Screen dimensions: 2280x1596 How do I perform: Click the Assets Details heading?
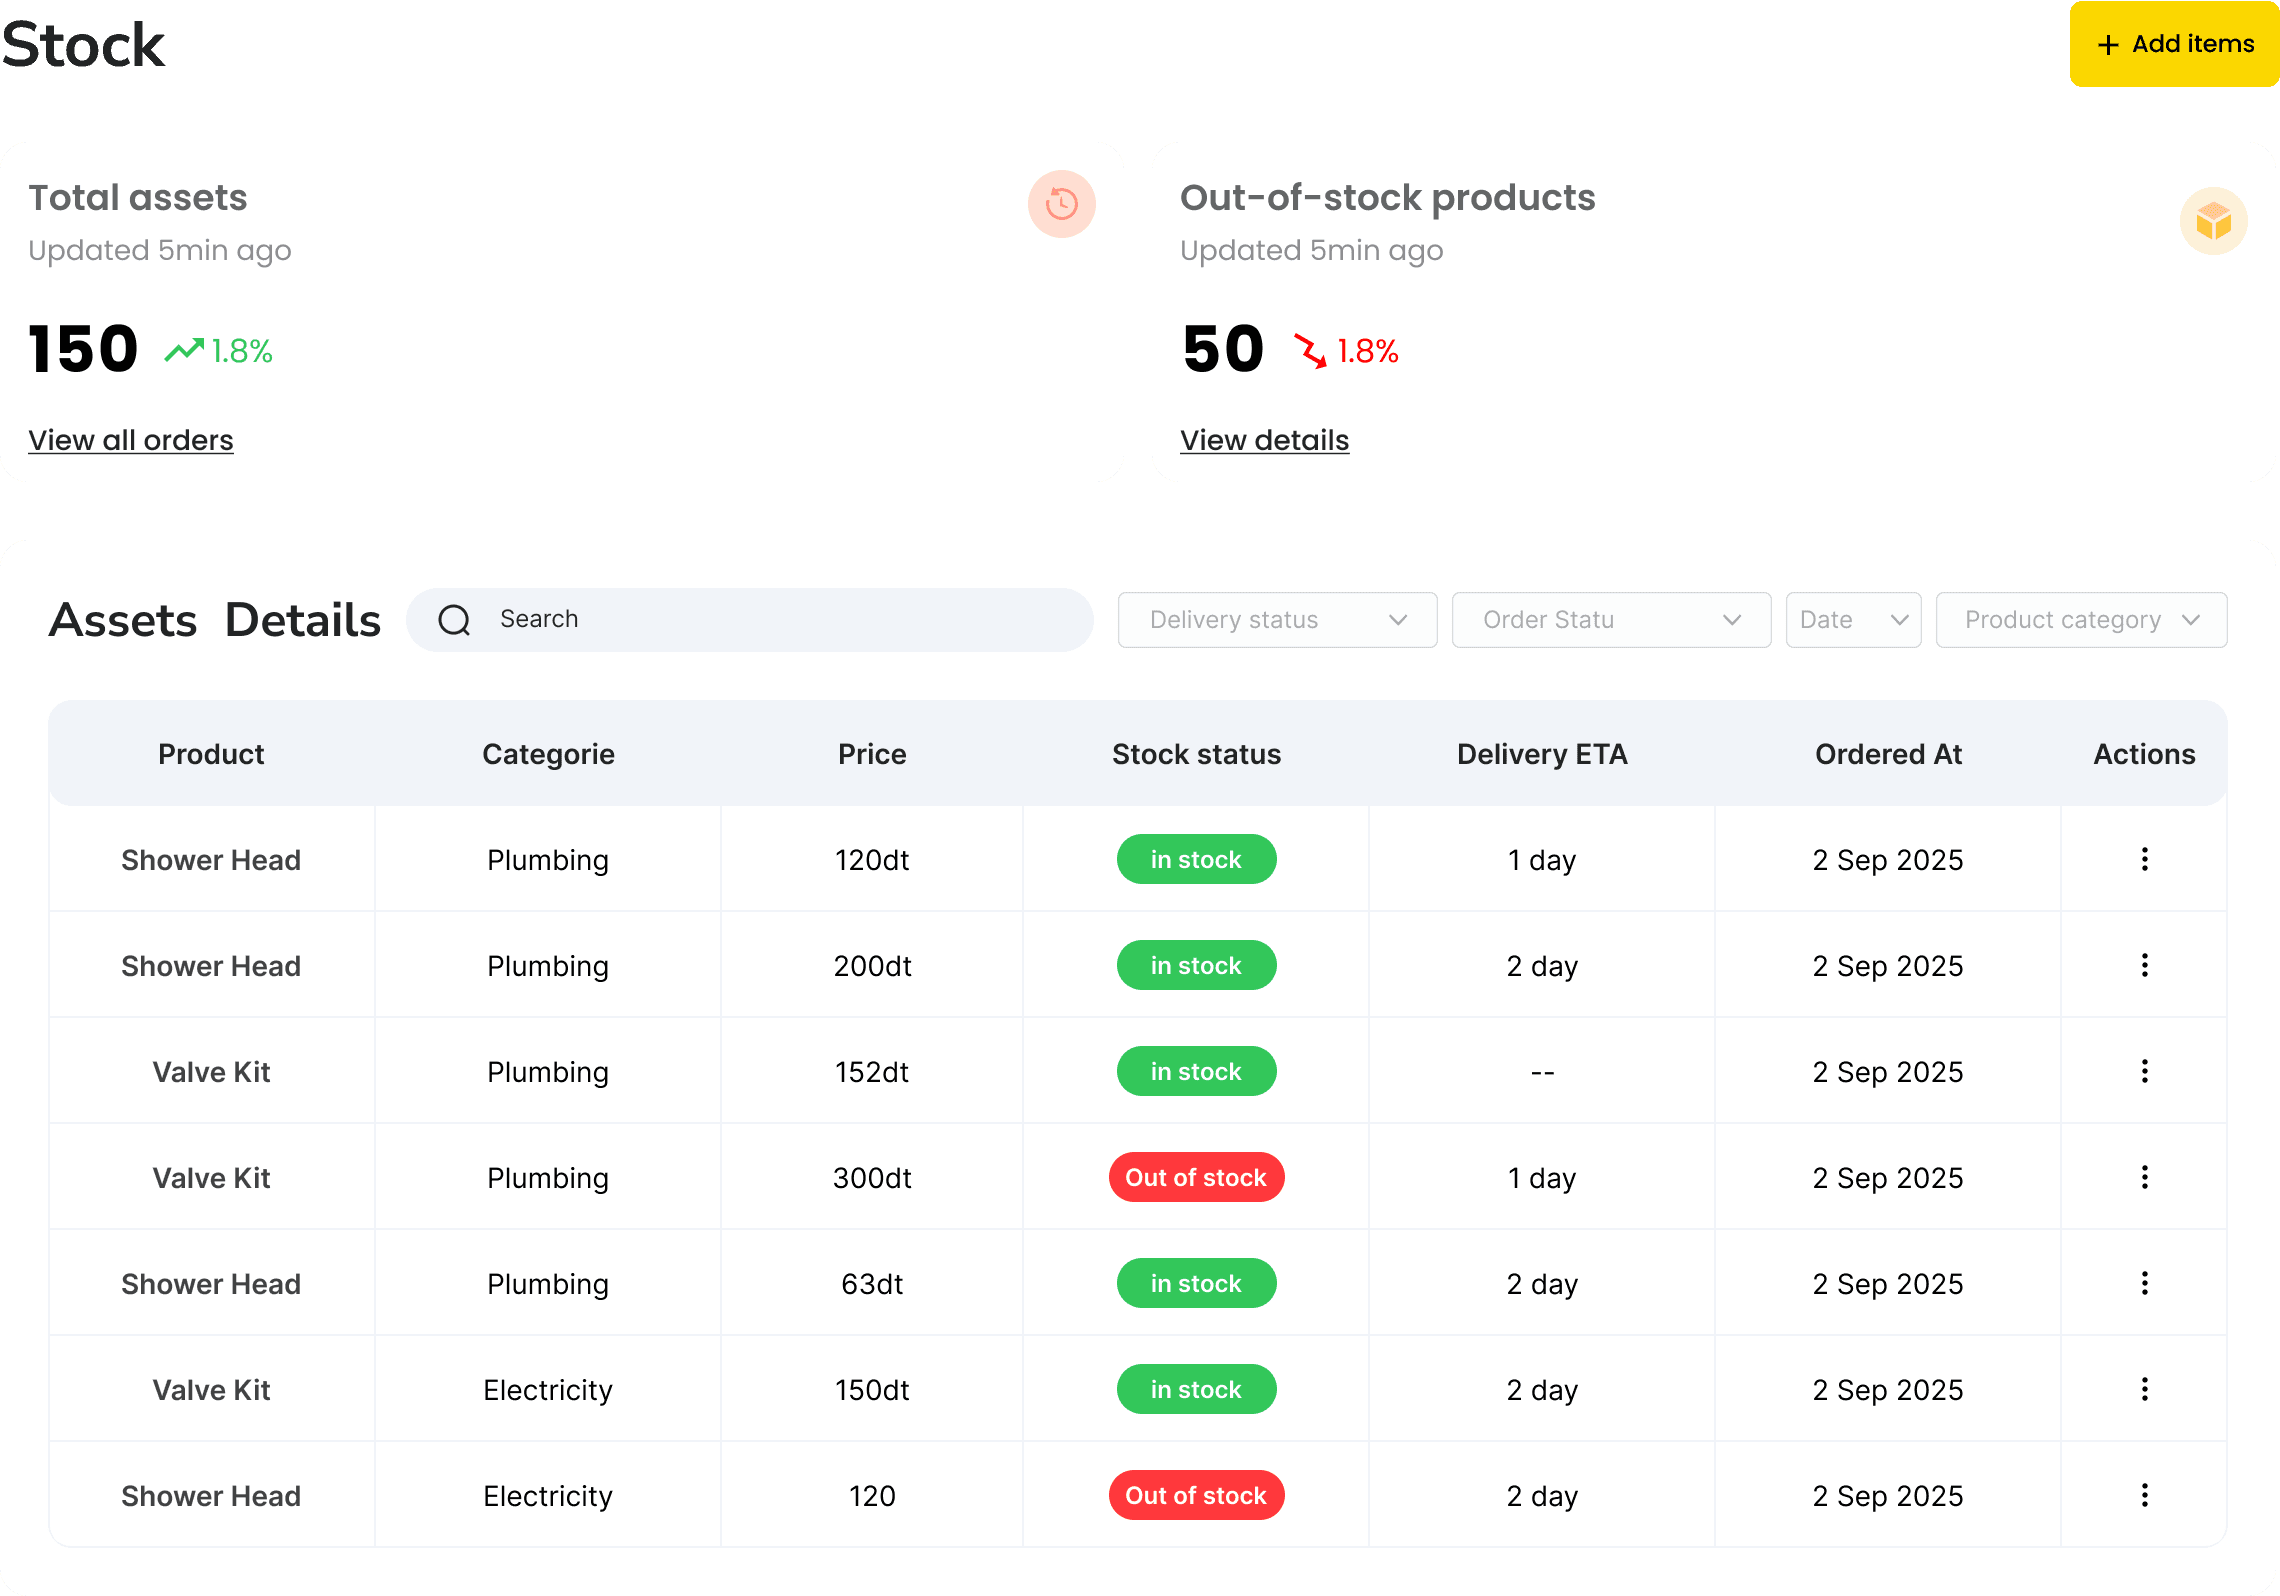(x=215, y=620)
